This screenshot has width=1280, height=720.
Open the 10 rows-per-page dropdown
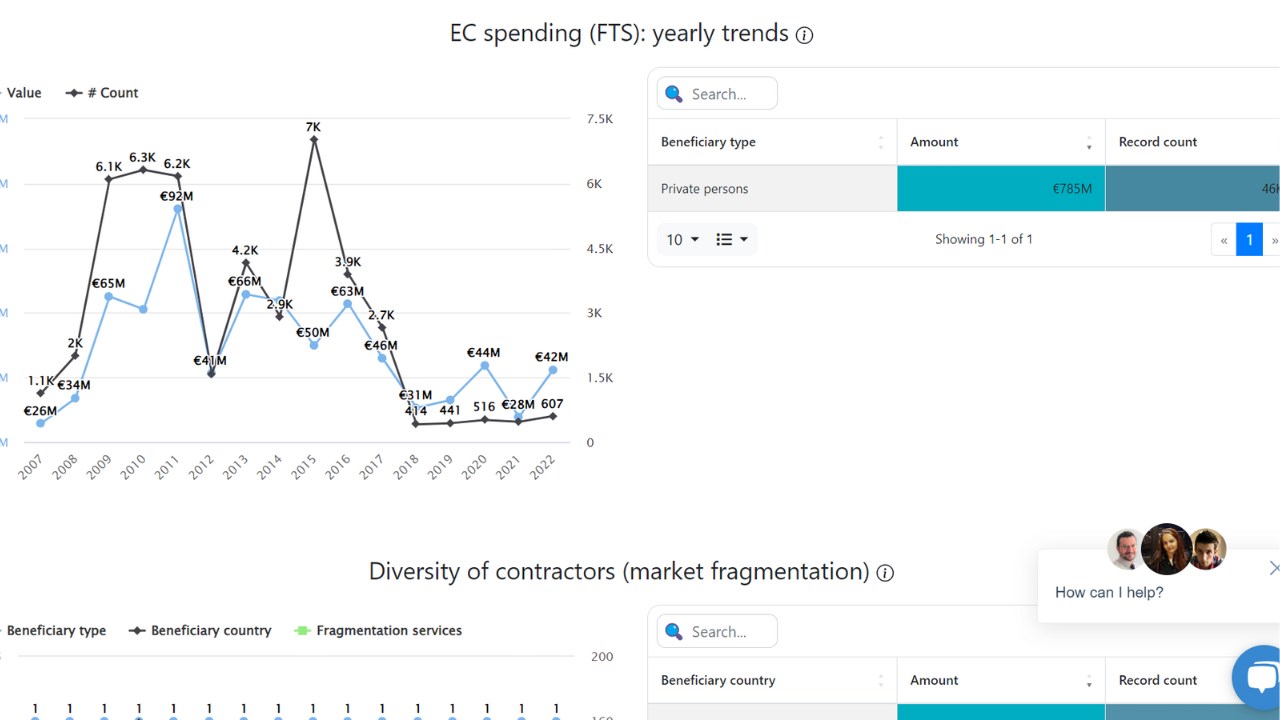(683, 240)
